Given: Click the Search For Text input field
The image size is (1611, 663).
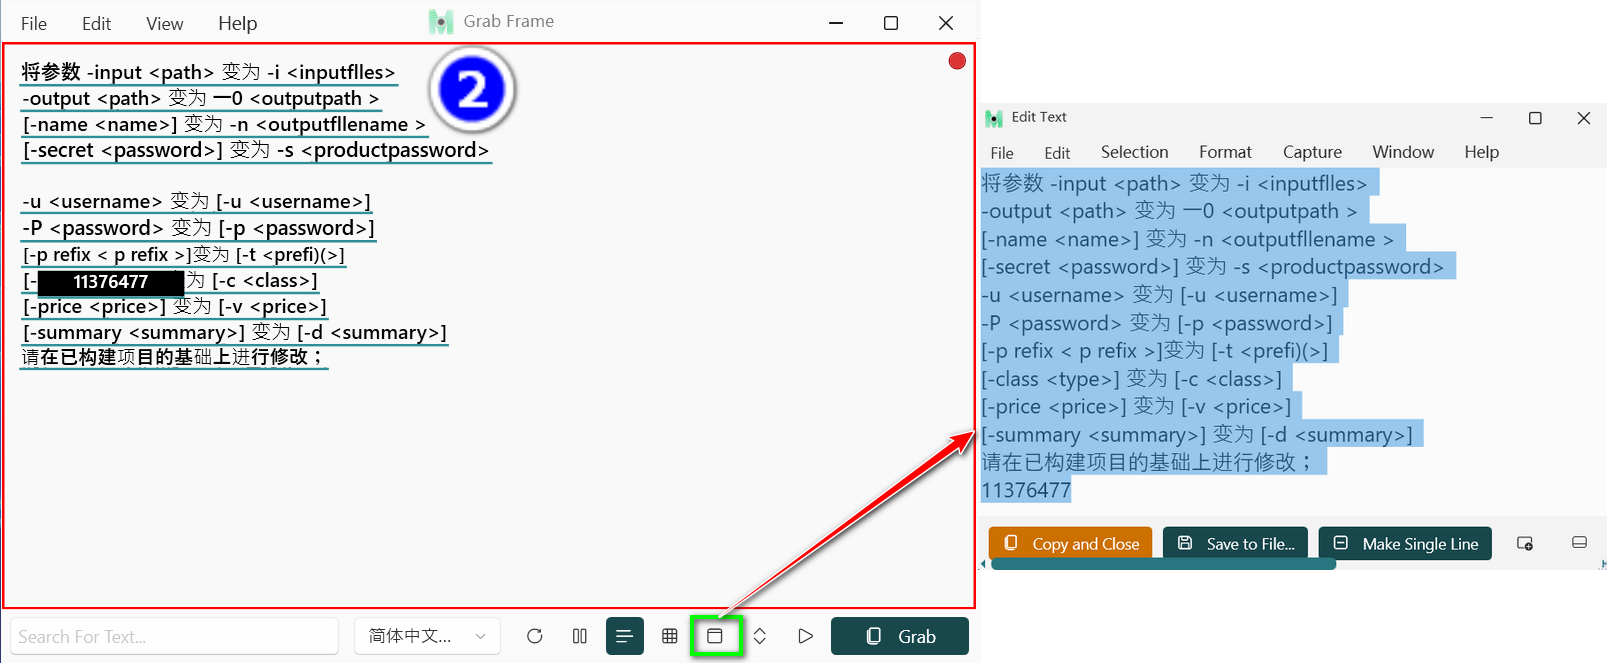Looking at the screenshot, I should pyautogui.click(x=174, y=637).
